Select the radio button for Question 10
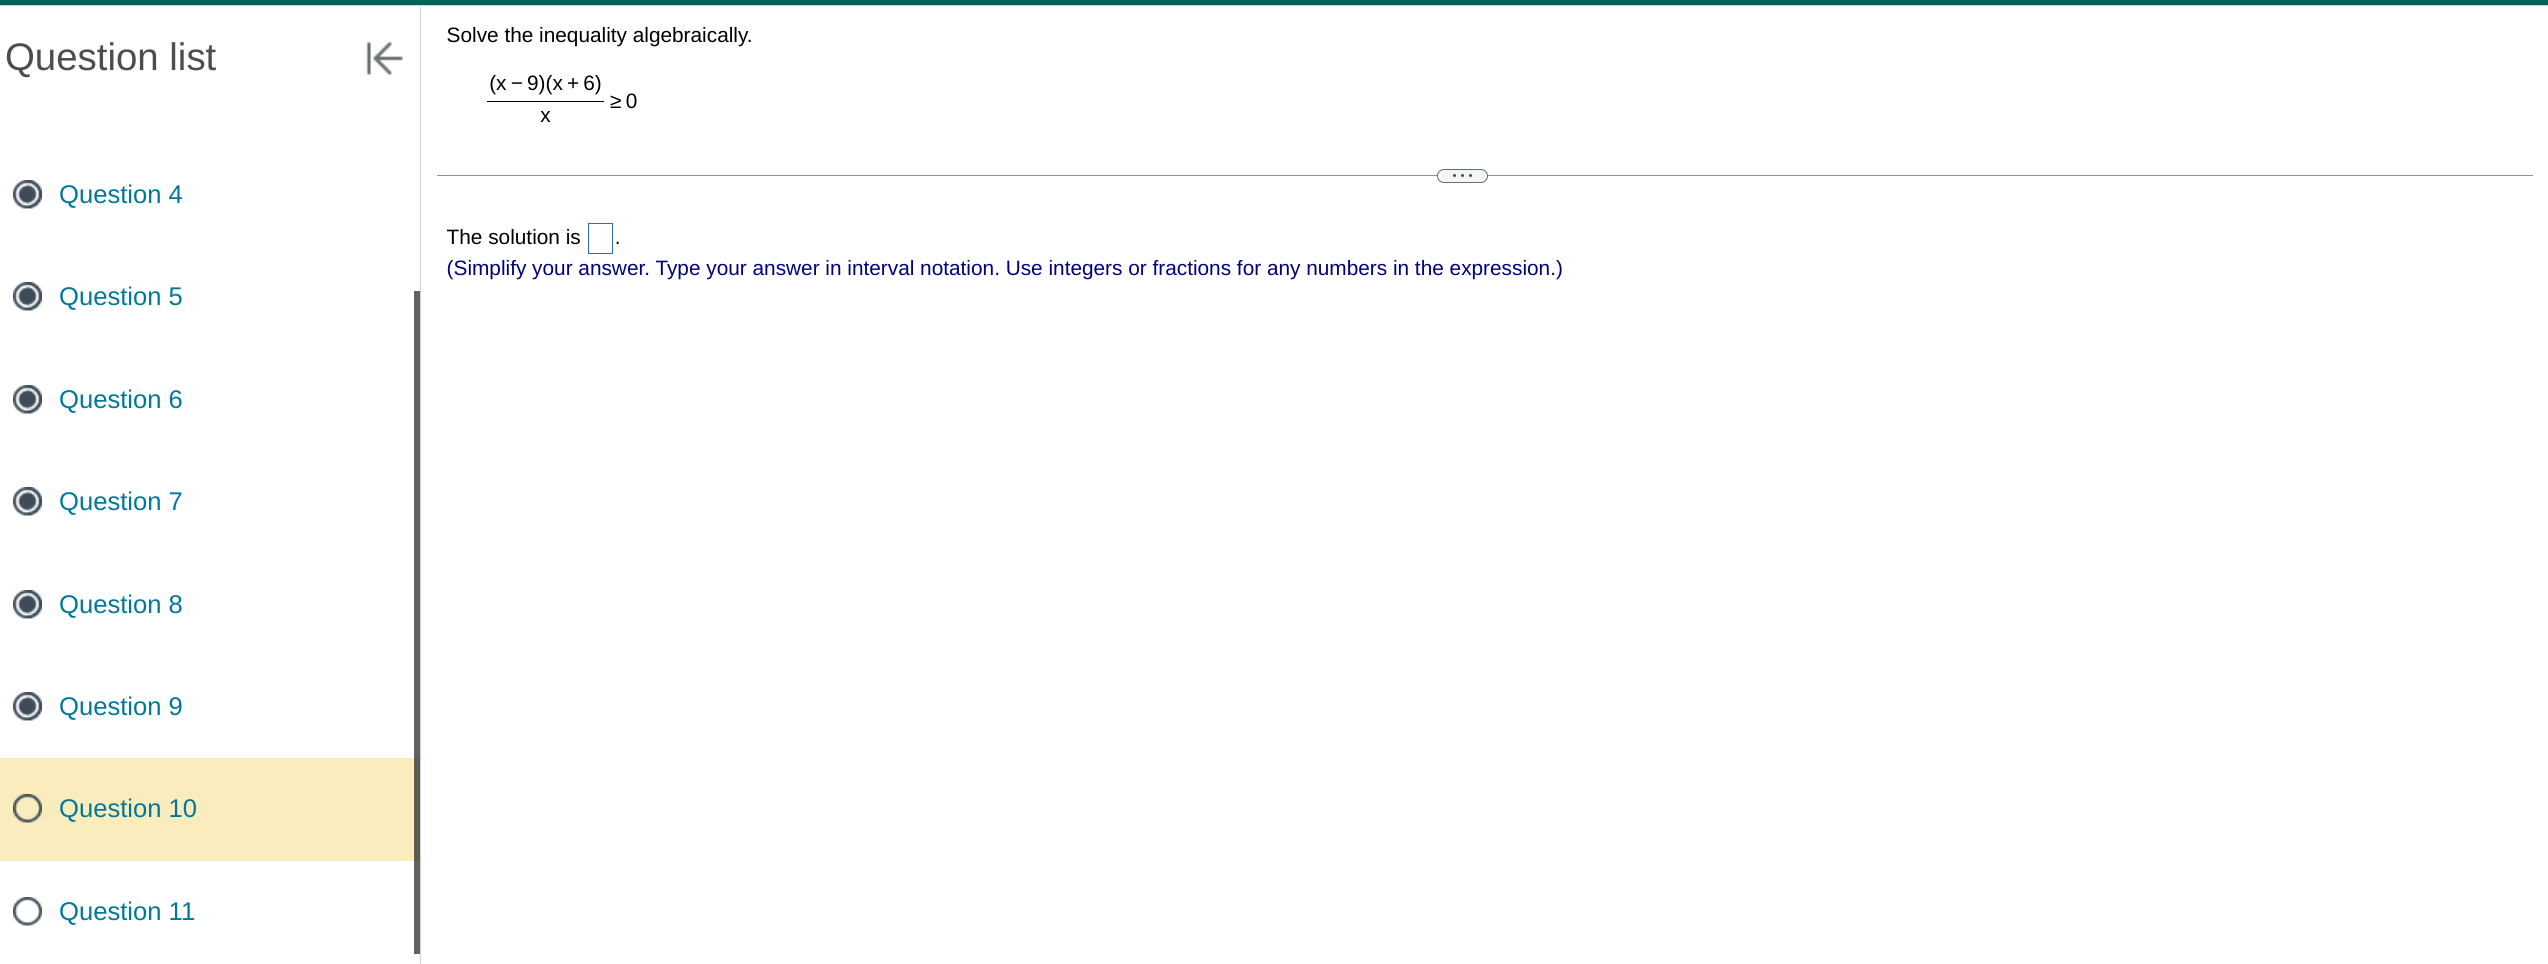Image resolution: width=2548 pixels, height=964 pixels. (x=27, y=808)
